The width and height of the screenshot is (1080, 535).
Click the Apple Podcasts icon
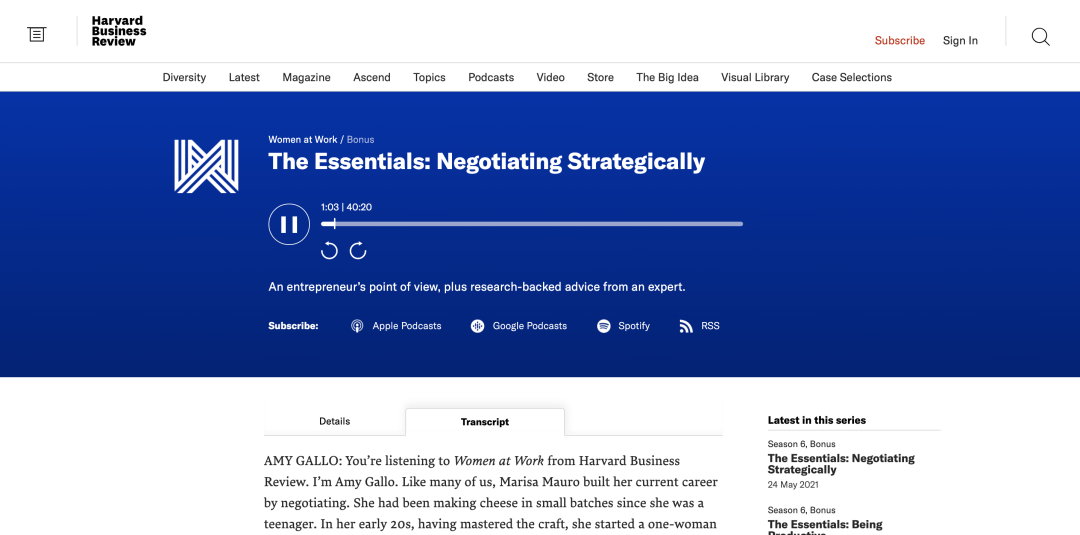[357, 326]
